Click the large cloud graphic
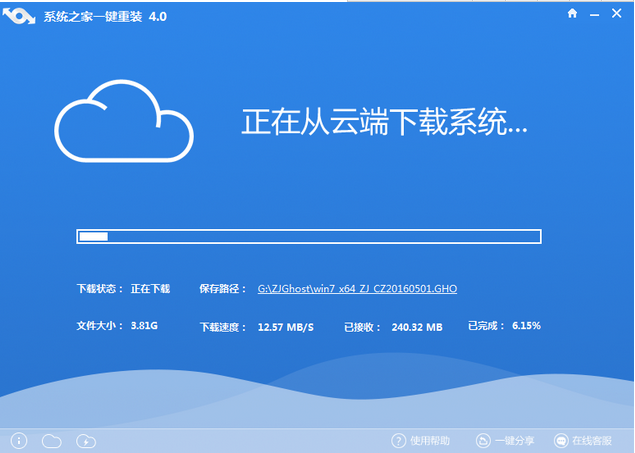This screenshot has height=453, width=635. coord(123,120)
